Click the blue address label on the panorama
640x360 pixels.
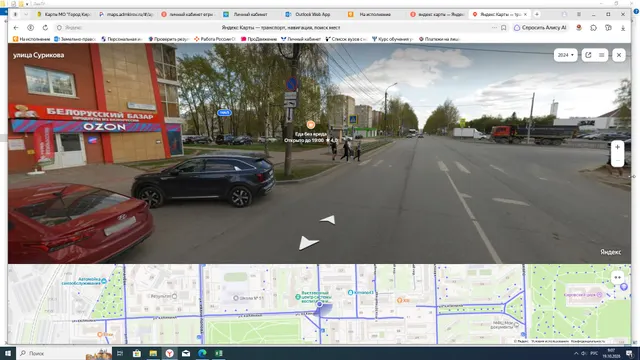224,113
